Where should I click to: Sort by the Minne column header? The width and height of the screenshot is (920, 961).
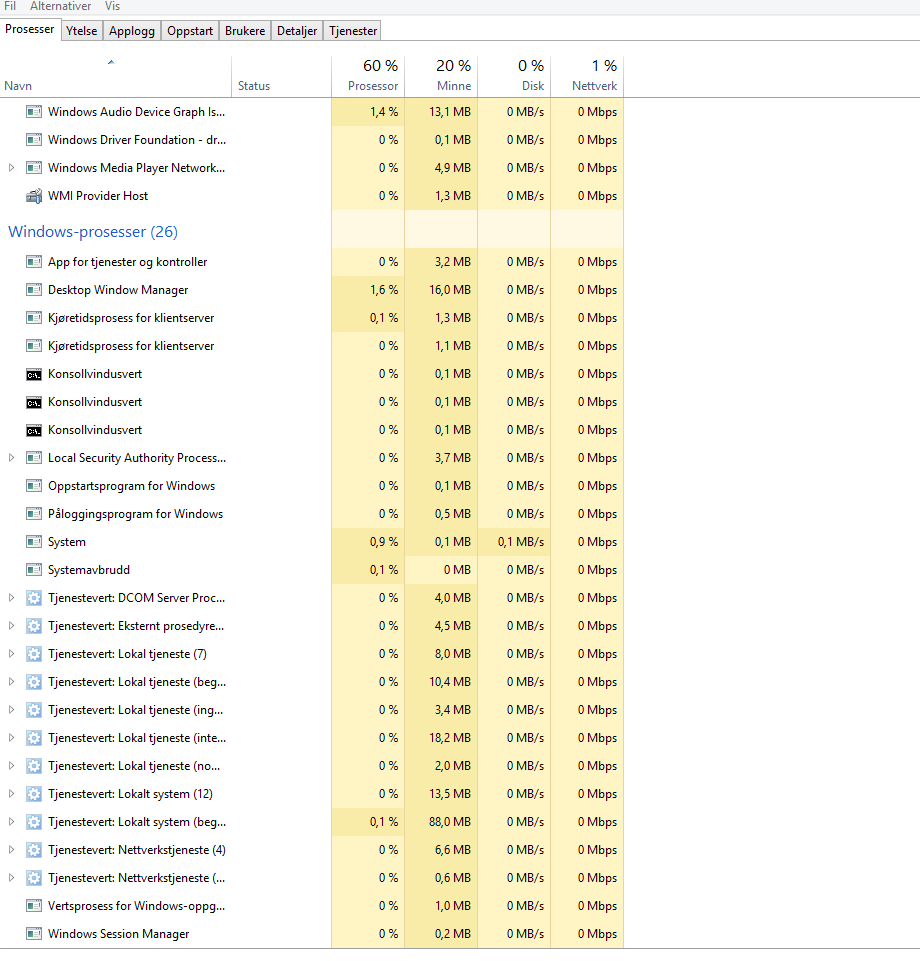pyautogui.click(x=441, y=77)
